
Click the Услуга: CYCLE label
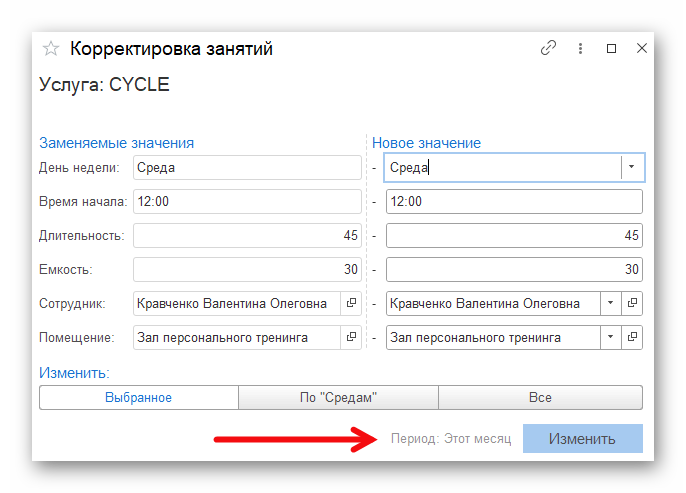104,85
